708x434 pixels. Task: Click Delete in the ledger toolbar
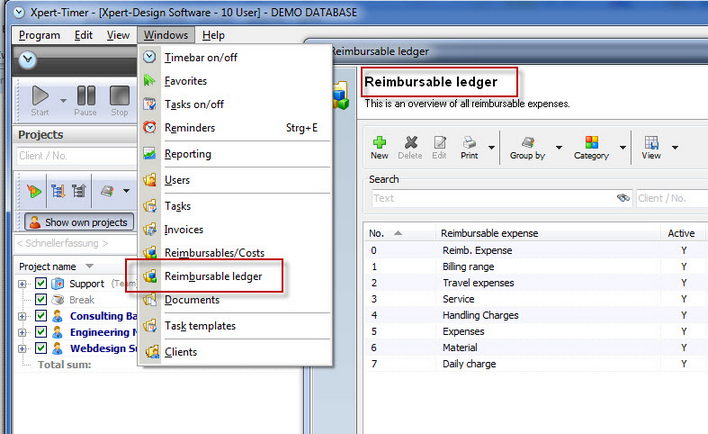coord(410,148)
